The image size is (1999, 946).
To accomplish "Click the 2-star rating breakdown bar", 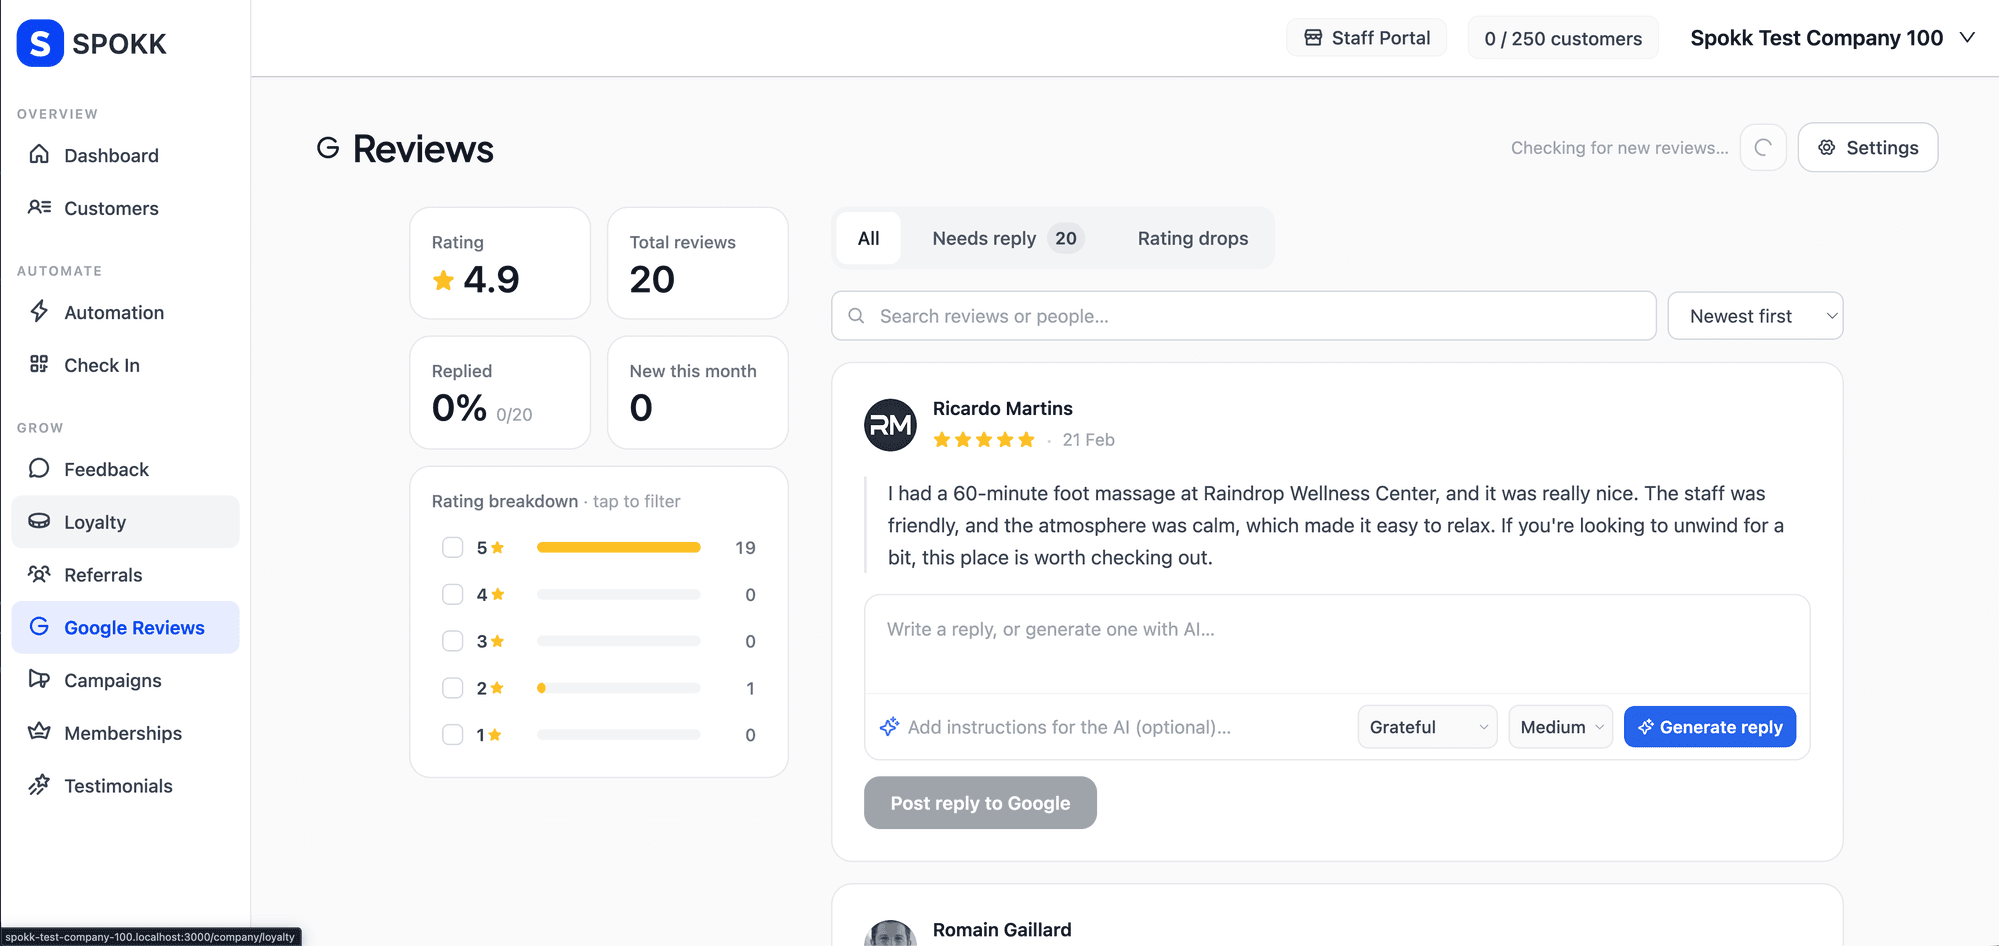I will coord(618,688).
